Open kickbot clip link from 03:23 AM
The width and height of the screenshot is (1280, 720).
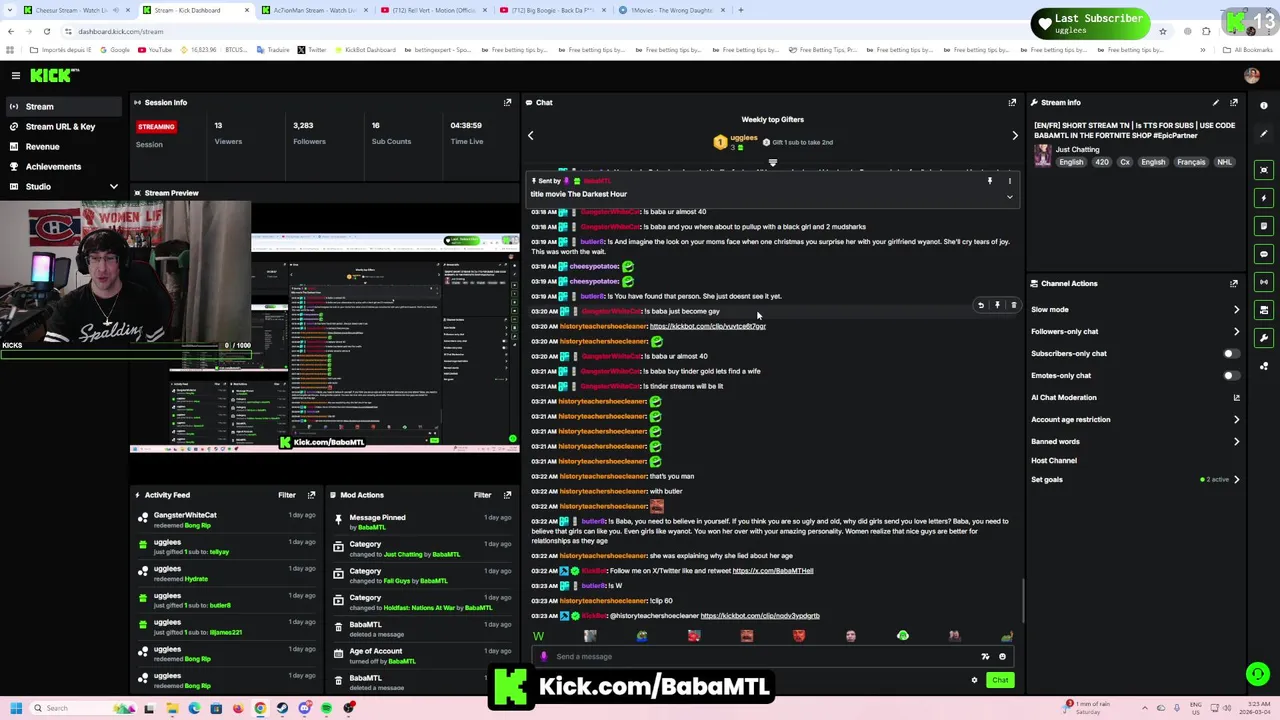coord(760,616)
